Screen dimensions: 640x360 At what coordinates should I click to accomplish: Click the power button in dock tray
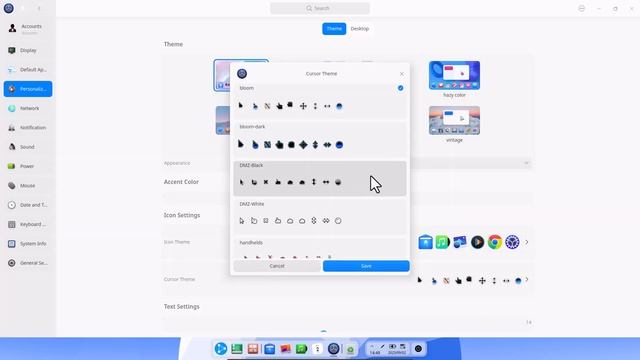pos(418,349)
